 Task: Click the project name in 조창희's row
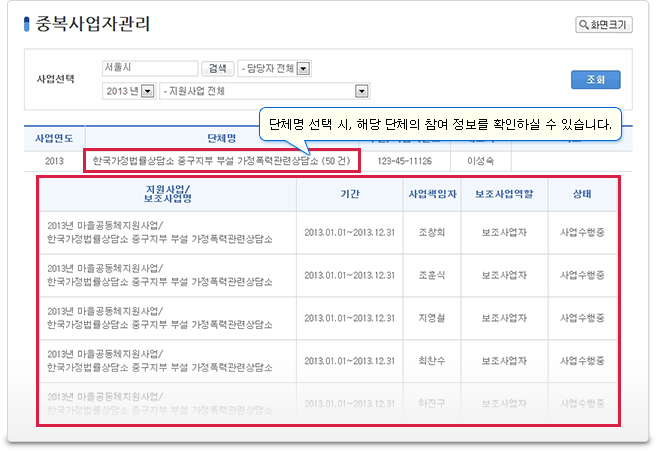pos(160,233)
